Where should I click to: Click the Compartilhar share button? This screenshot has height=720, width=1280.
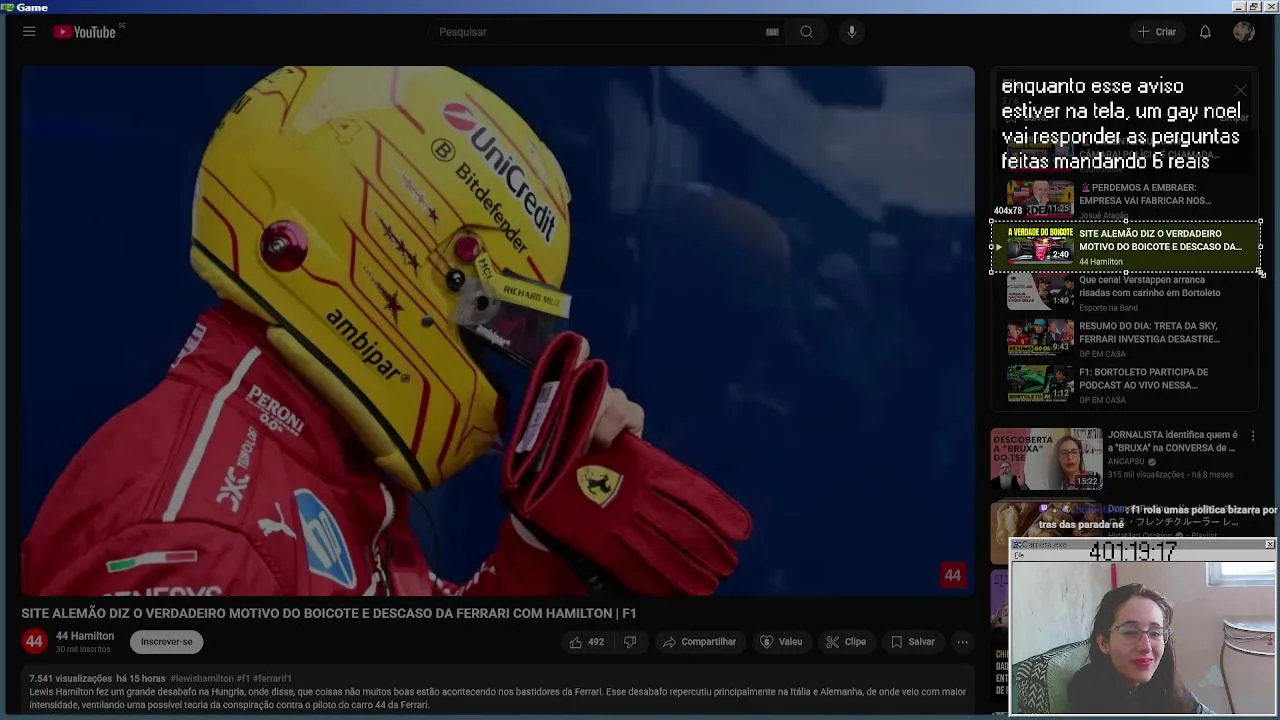pos(699,642)
